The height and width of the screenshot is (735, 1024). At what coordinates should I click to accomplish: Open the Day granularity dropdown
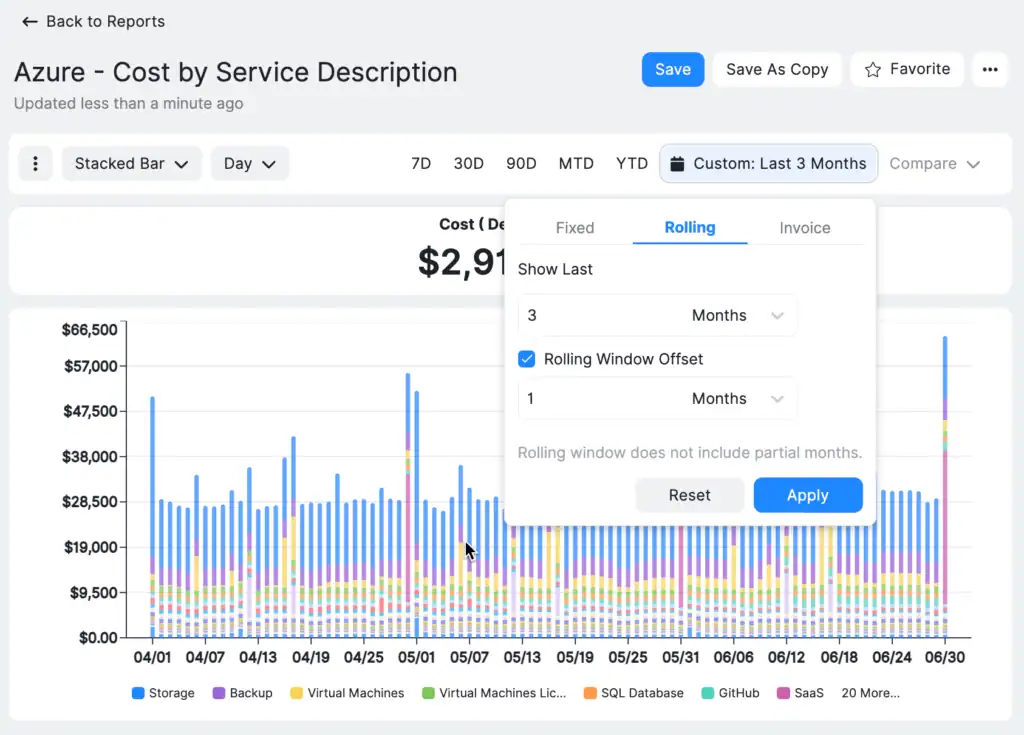249,163
